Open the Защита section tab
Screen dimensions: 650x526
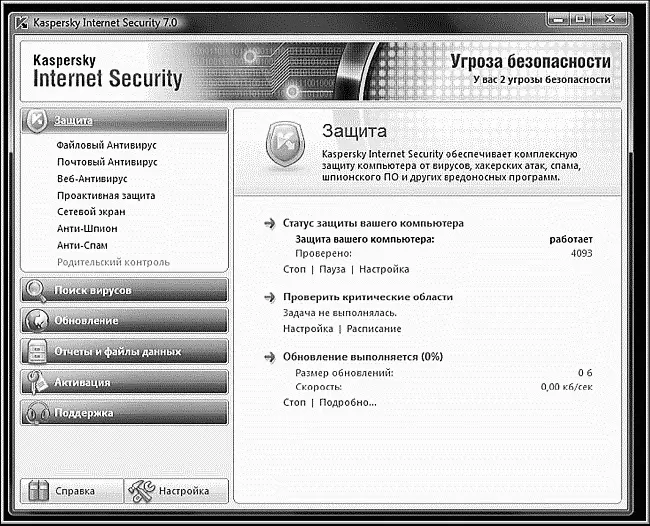coord(124,121)
